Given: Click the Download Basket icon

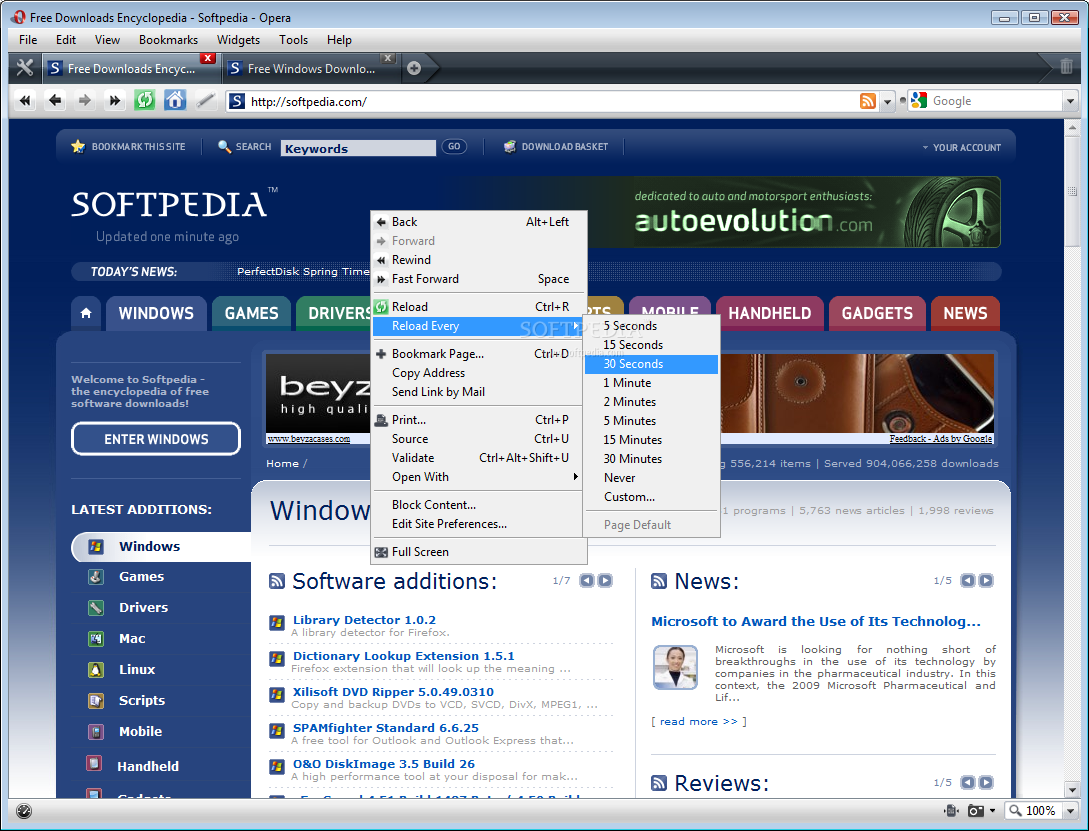Looking at the screenshot, I should pyautogui.click(x=510, y=146).
